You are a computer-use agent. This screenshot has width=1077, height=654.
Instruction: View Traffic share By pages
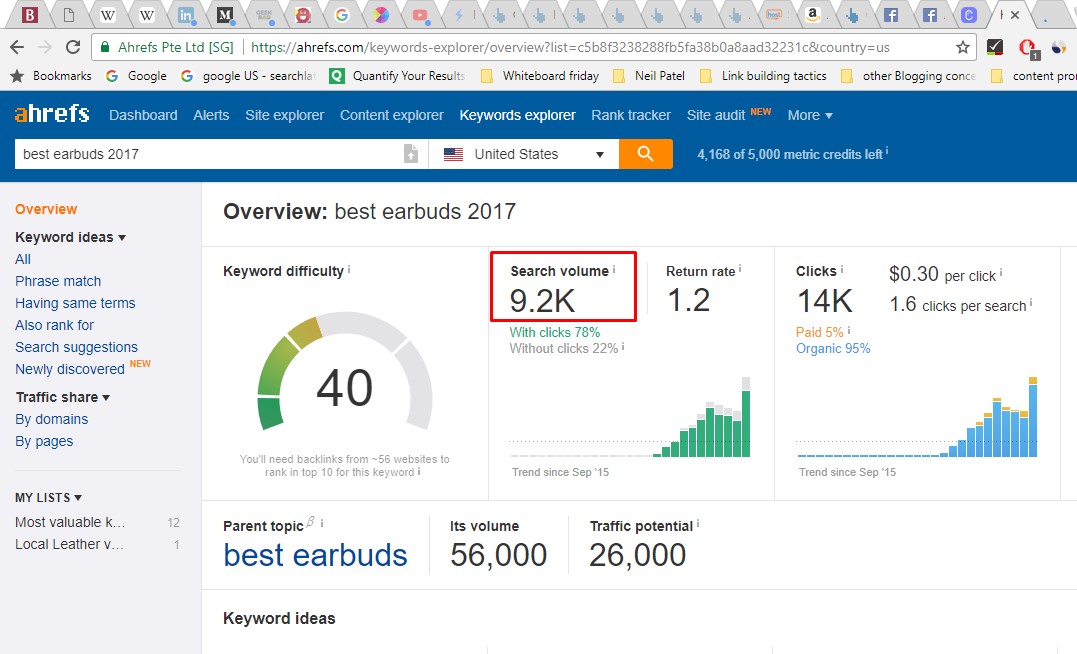point(44,441)
